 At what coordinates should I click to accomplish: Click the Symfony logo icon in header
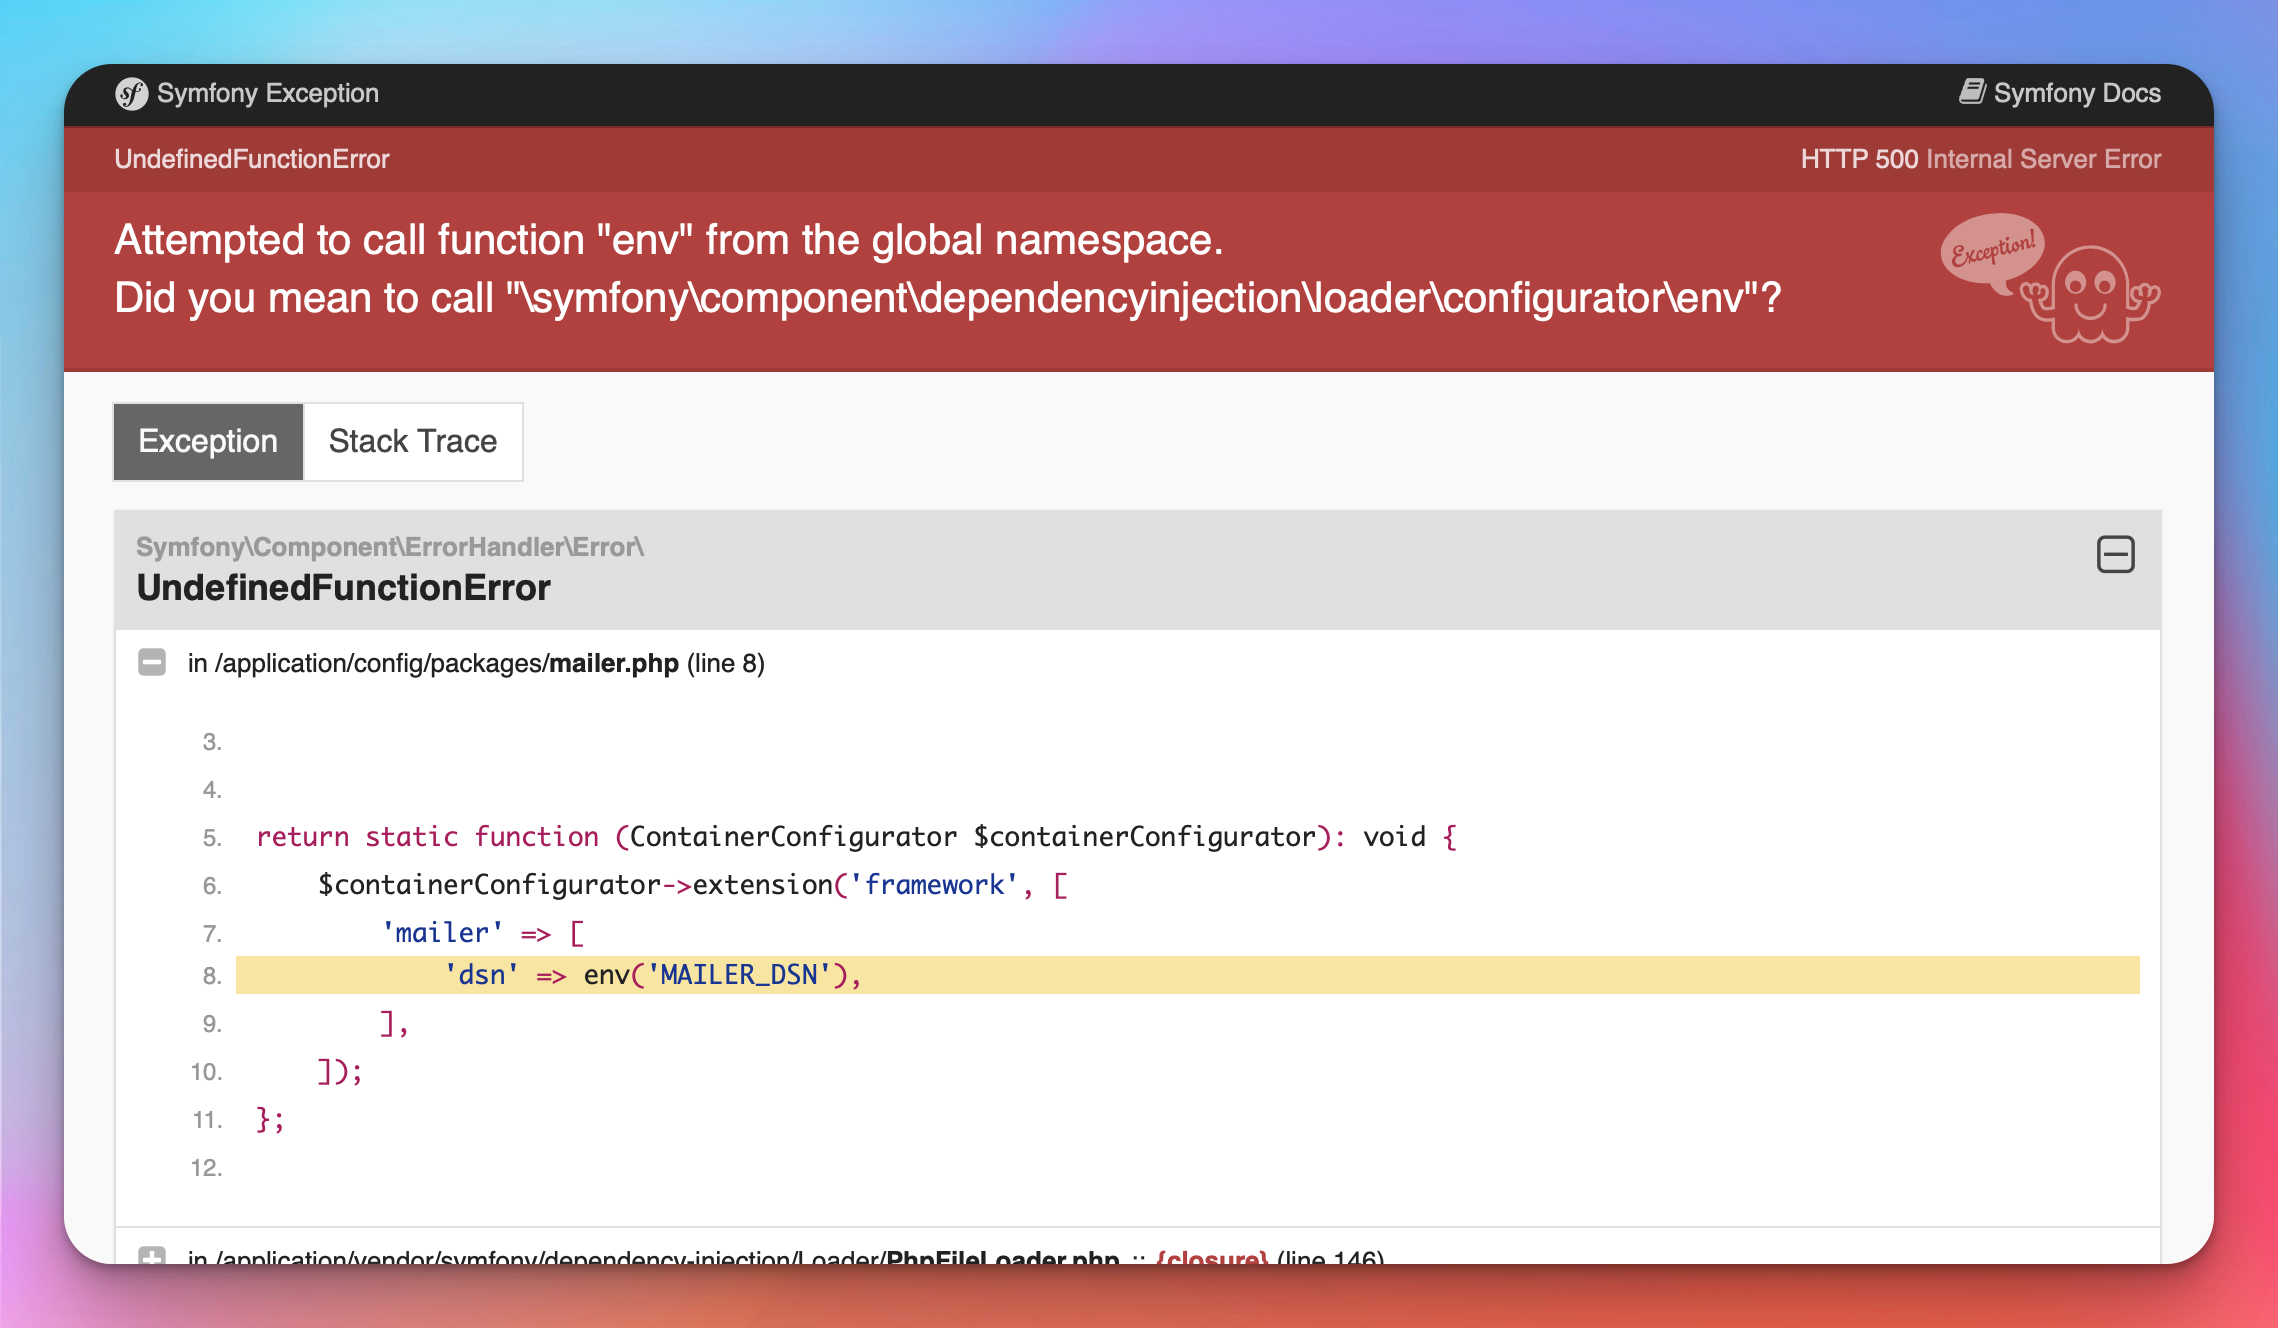click(131, 93)
